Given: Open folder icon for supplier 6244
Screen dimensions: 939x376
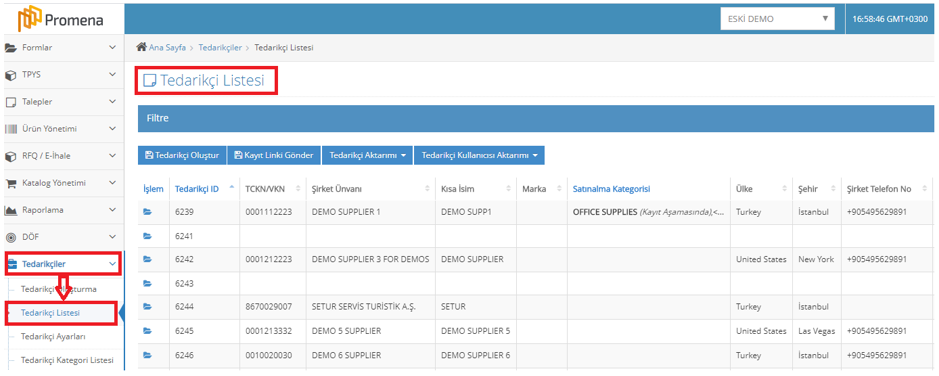Looking at the screenshot, I should coord(147,307).
